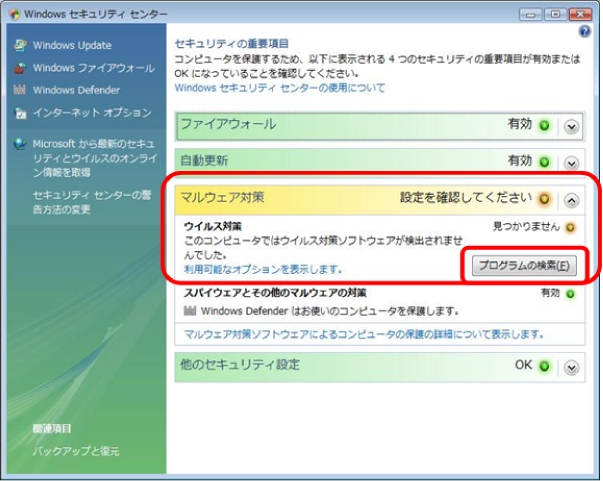Open Windows セキュリティ センターの使用について link
This screenshot has width=603, height=481.
coord(279,88)
